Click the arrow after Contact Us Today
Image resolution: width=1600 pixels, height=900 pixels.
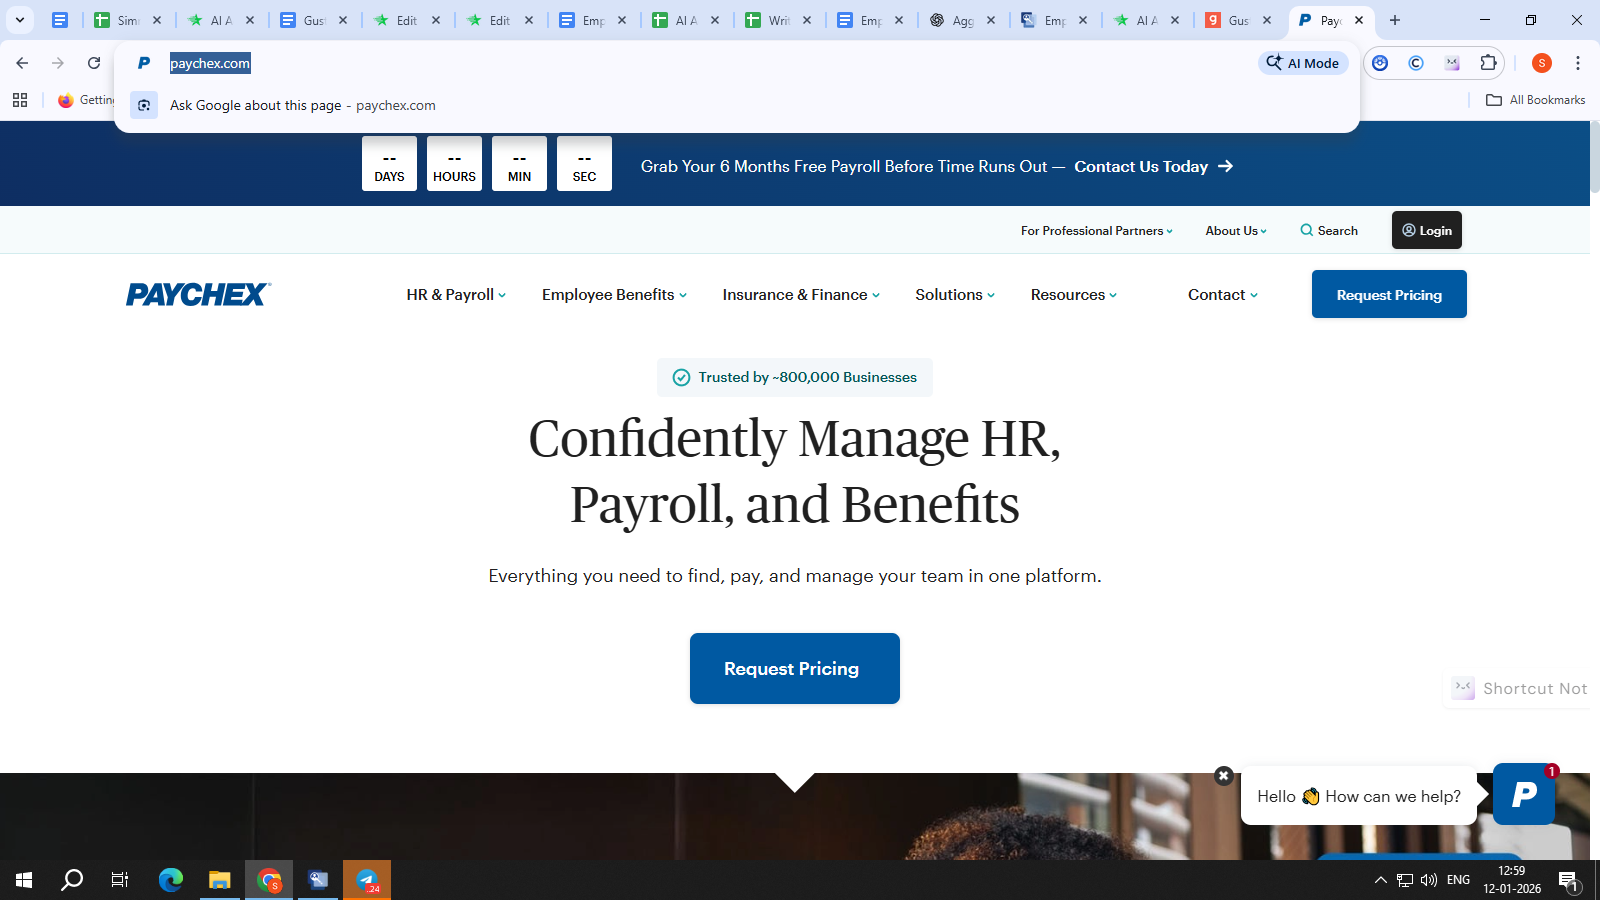pyautogui.click(x=1226, y=166)
